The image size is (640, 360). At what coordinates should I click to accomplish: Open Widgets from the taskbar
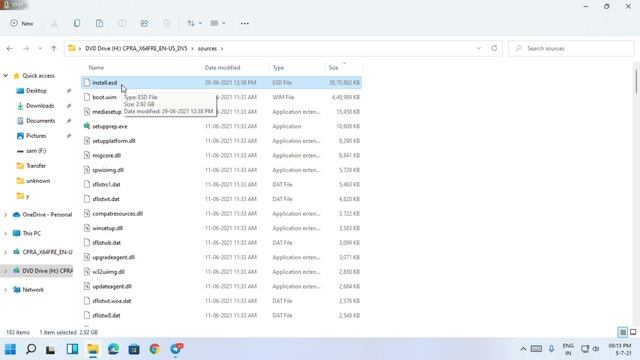click(x=72, y=349)
